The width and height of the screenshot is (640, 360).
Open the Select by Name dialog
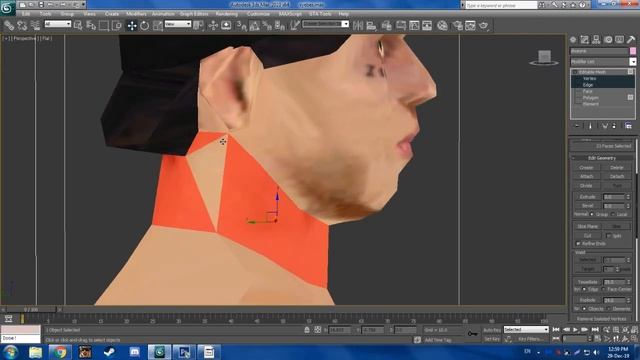91,26
